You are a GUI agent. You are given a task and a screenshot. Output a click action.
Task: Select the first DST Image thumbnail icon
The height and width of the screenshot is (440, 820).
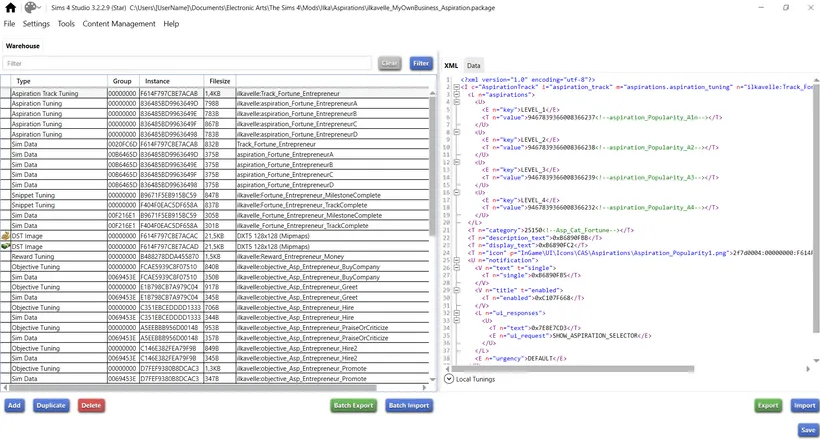[6, 236]
